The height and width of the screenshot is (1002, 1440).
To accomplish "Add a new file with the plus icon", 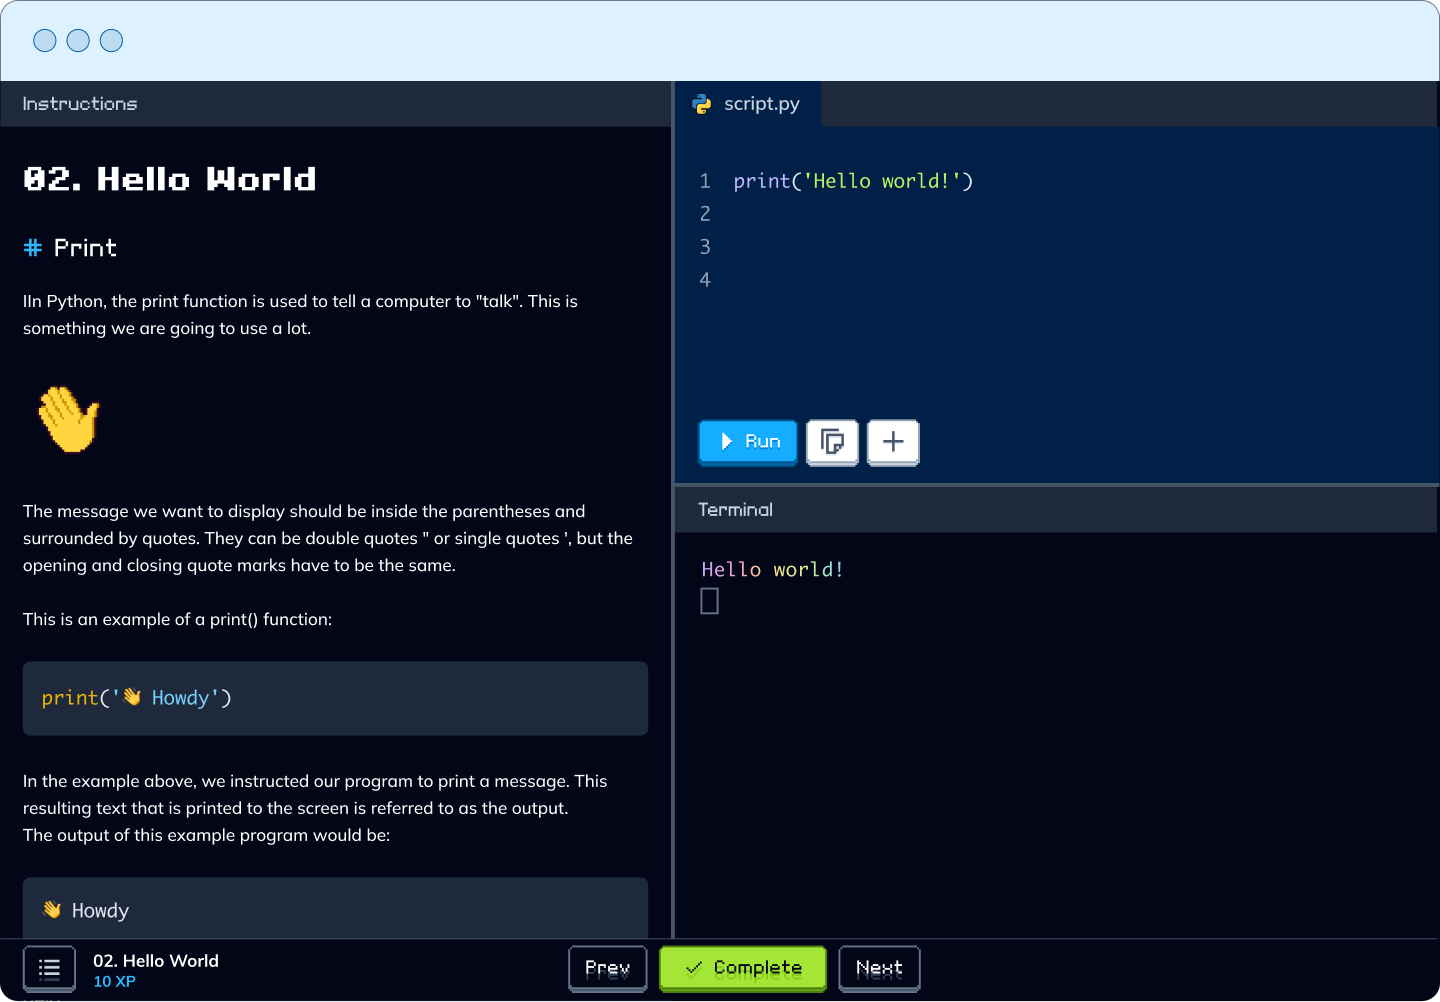I will pyautogui.click(x=893, y=442).
